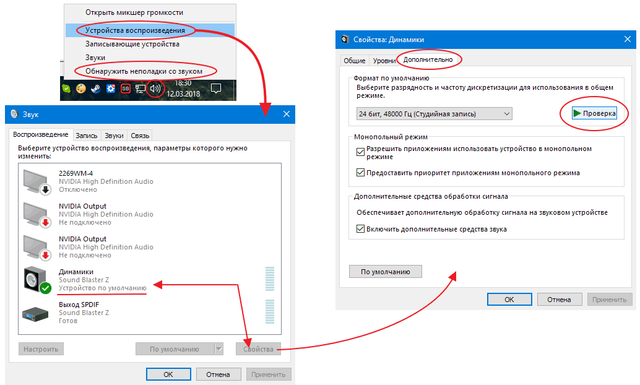
Task: Click the Свойства: Динамики title bar icon
Action: coord(345,39)
